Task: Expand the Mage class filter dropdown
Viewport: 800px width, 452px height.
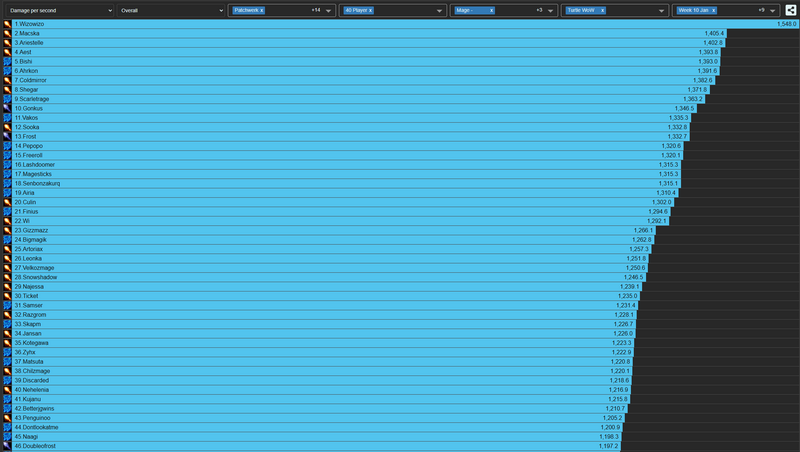Action: (x=552, y=10)
